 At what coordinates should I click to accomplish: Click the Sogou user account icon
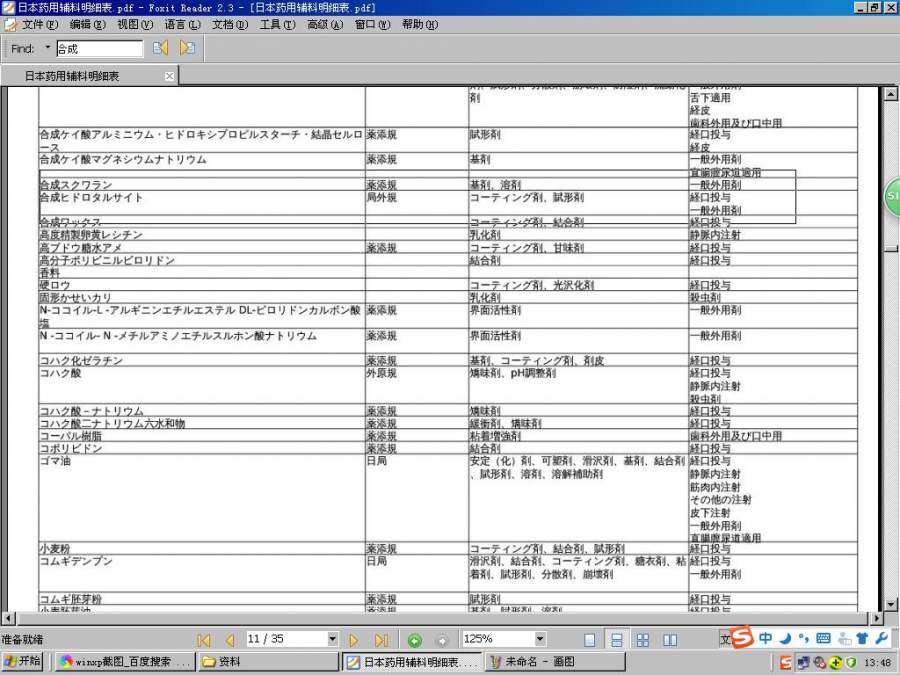click(x=844, y=638)
